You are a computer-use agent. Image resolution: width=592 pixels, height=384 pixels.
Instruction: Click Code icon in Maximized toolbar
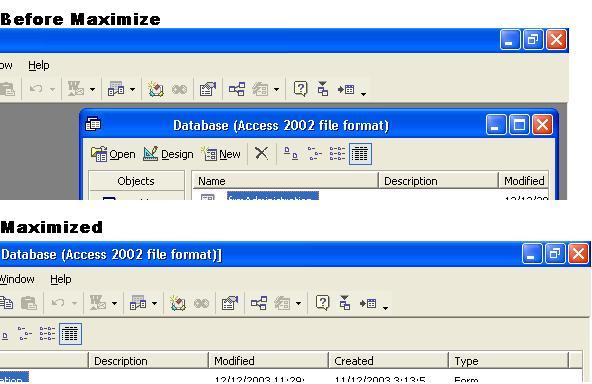[x=177, y=303]
